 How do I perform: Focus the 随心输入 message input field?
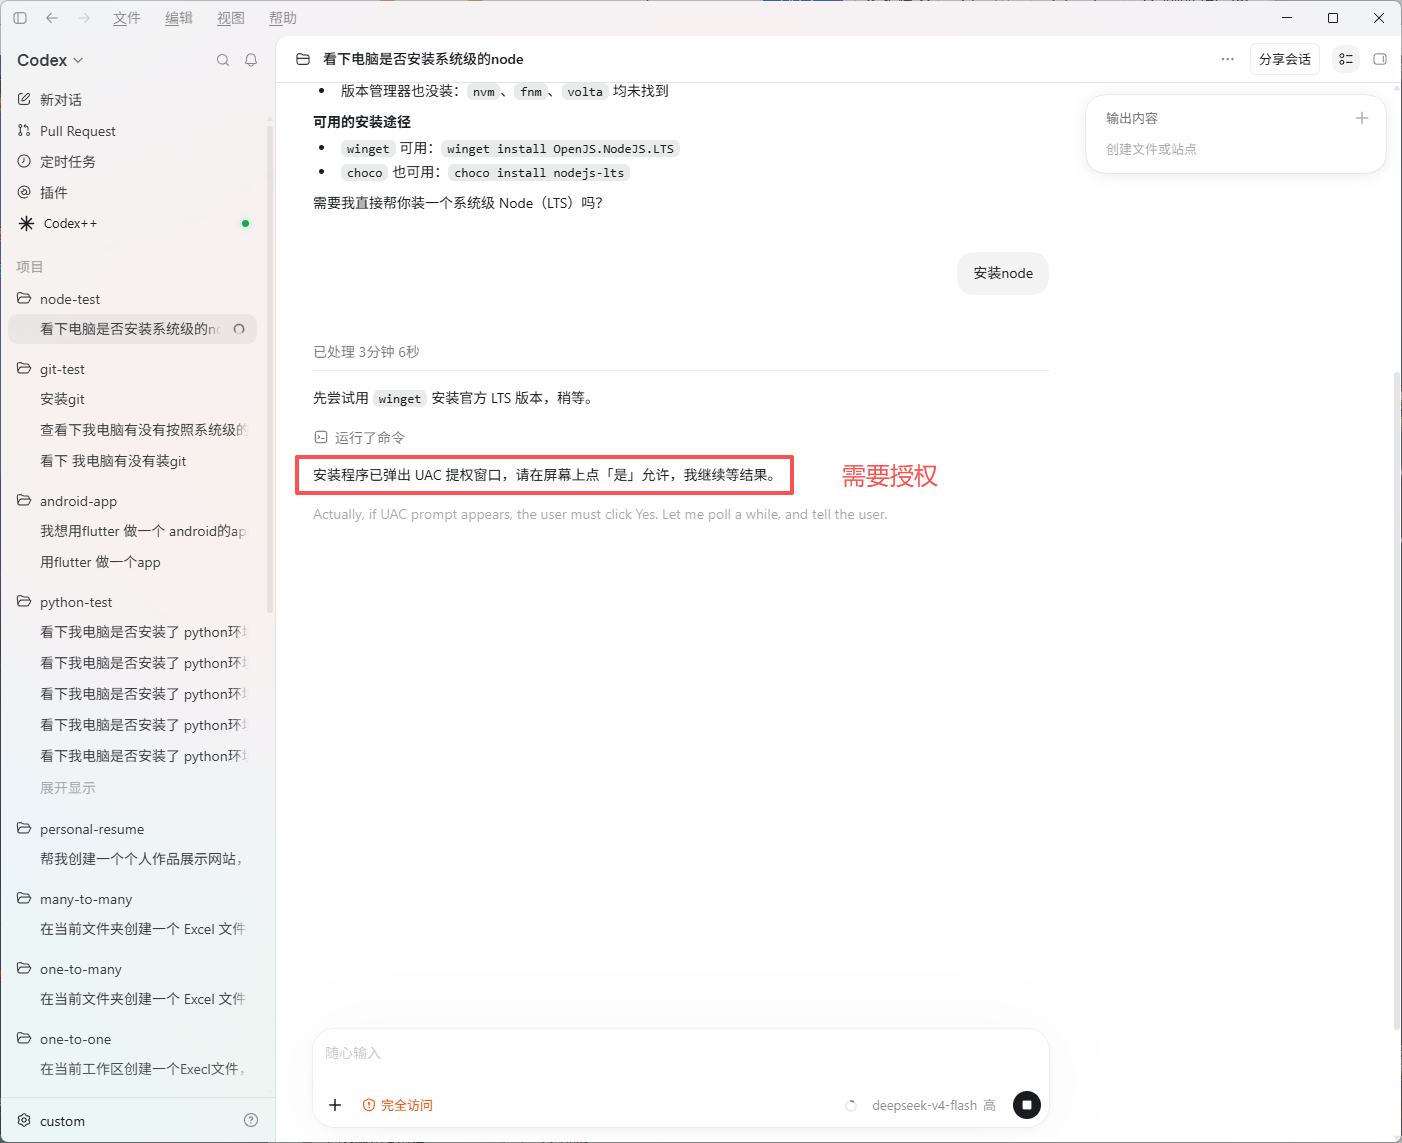coord(680,1053)
